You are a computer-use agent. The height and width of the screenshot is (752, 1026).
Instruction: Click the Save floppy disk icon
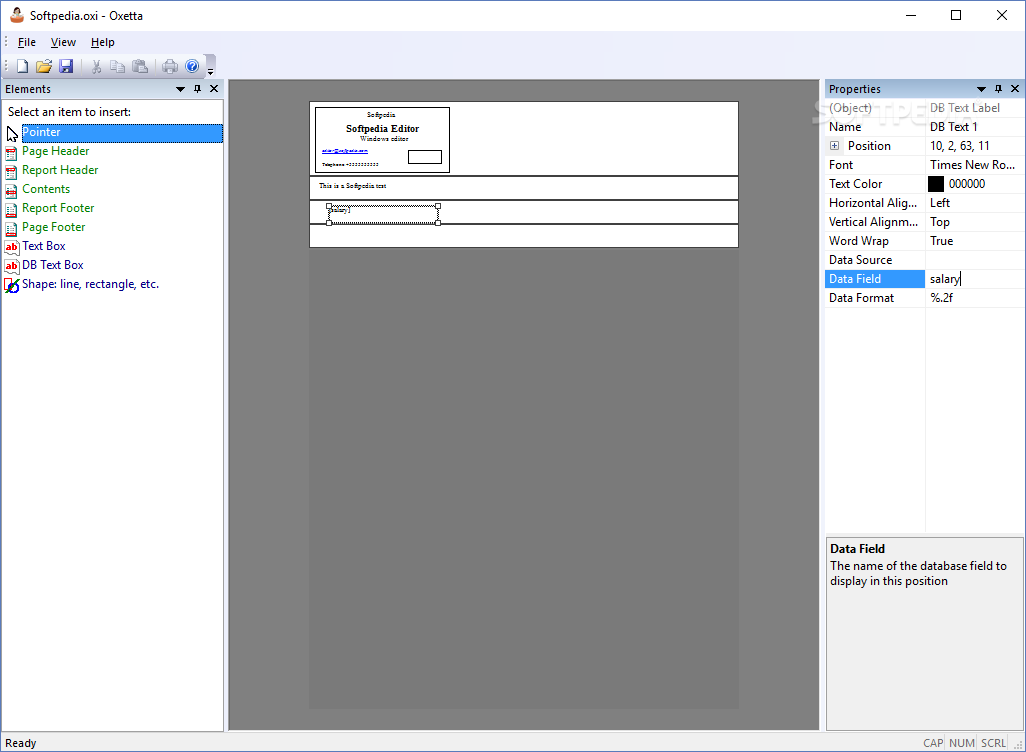tap(65, 66)
